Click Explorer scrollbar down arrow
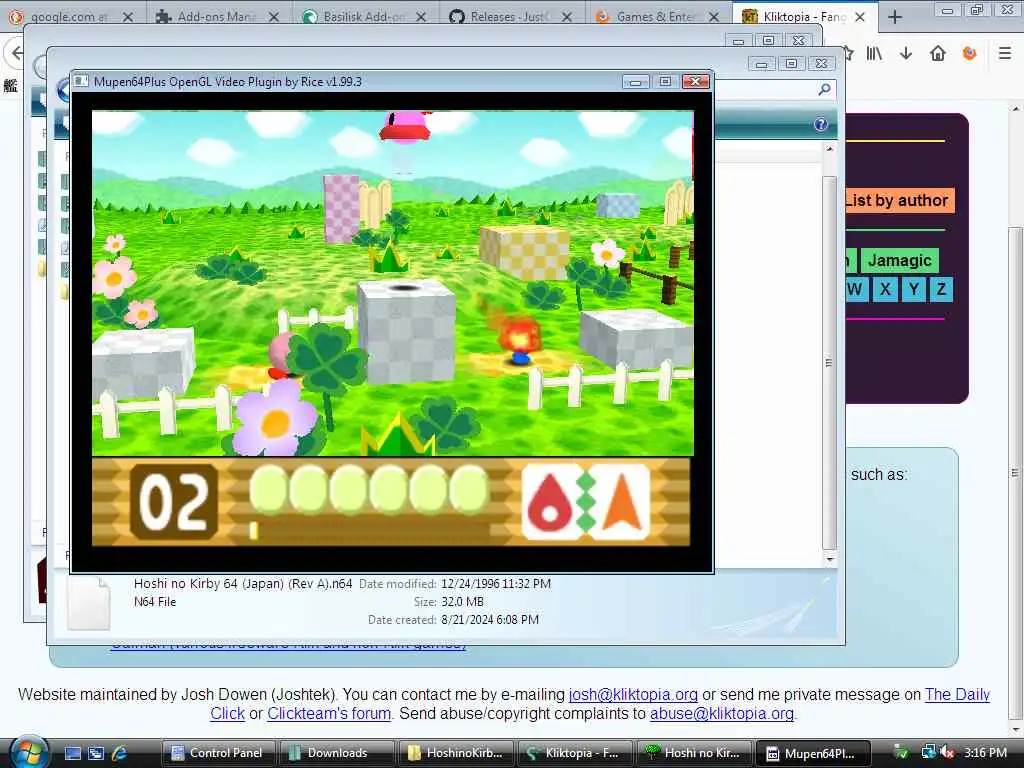This screenshot has height=768, width=1024. [x=829, y=559]
